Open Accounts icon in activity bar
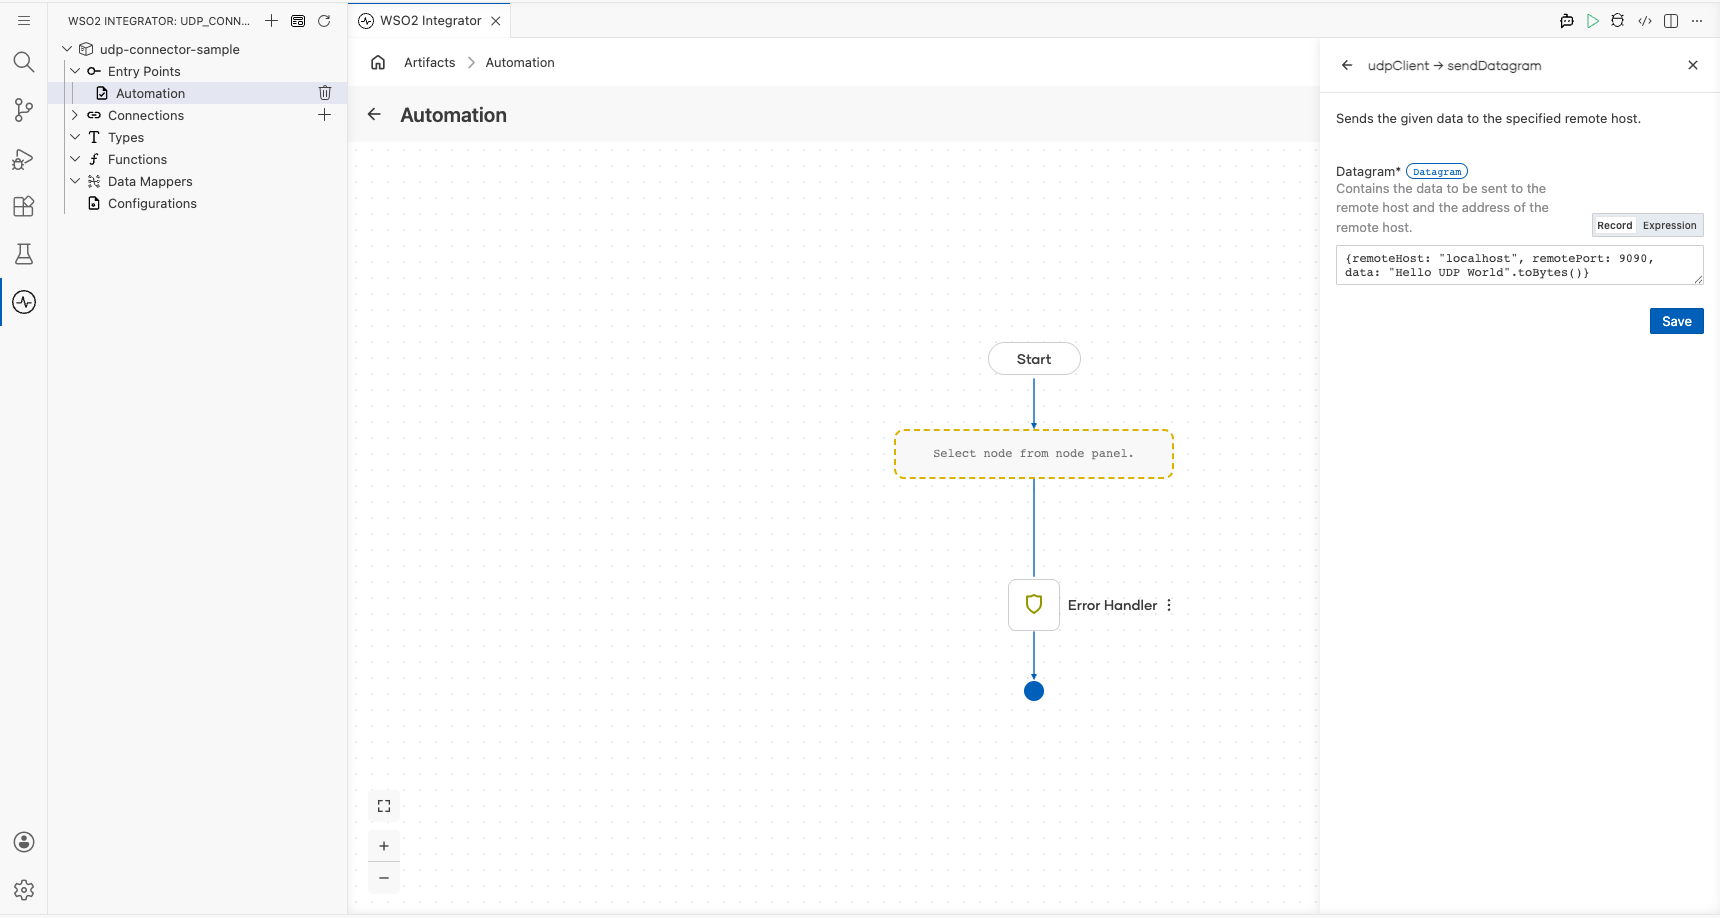 24,842
